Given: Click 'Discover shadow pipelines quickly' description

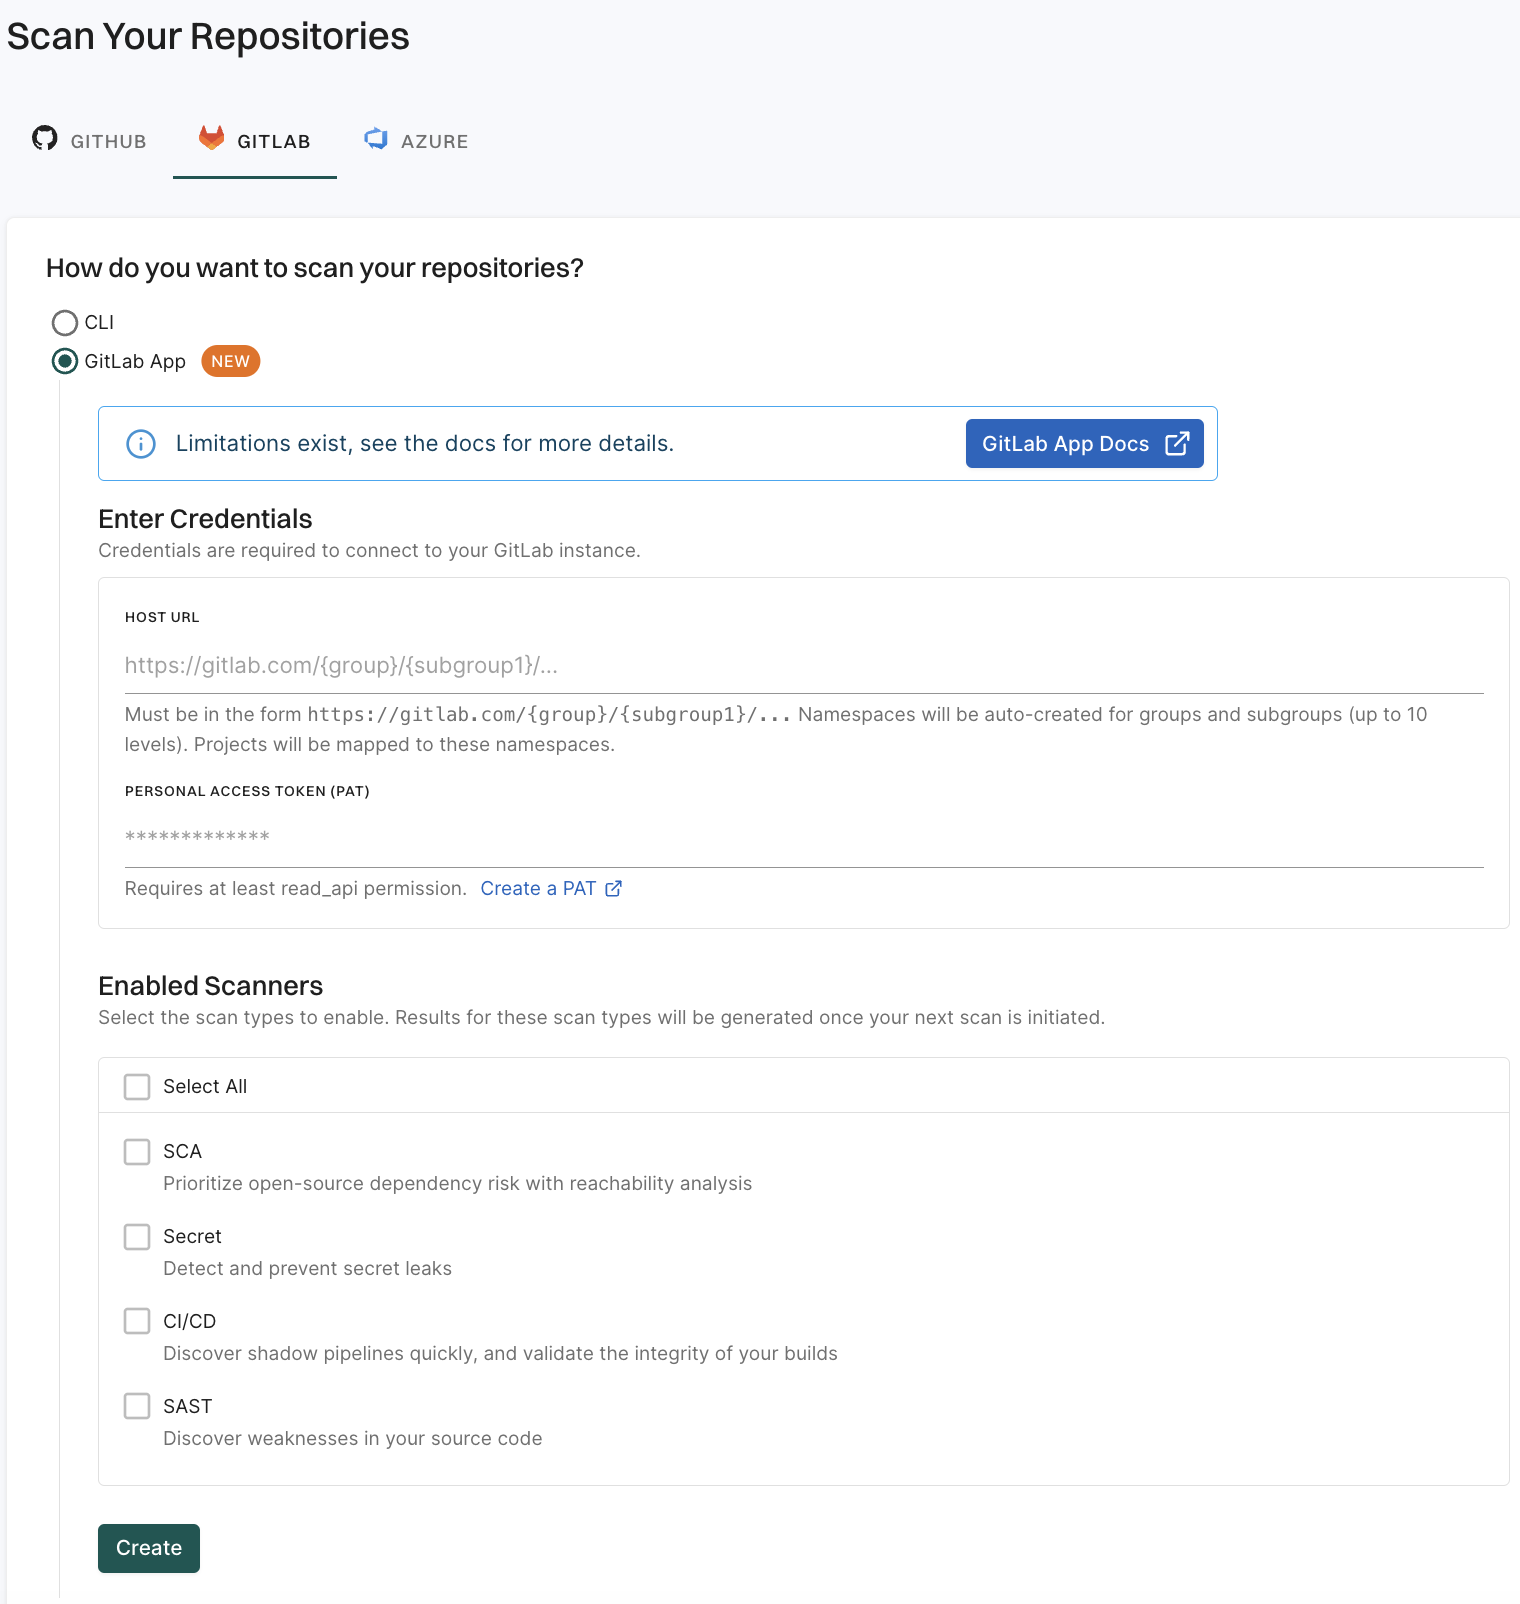Looking at the screenshot, I should 501,1353.
